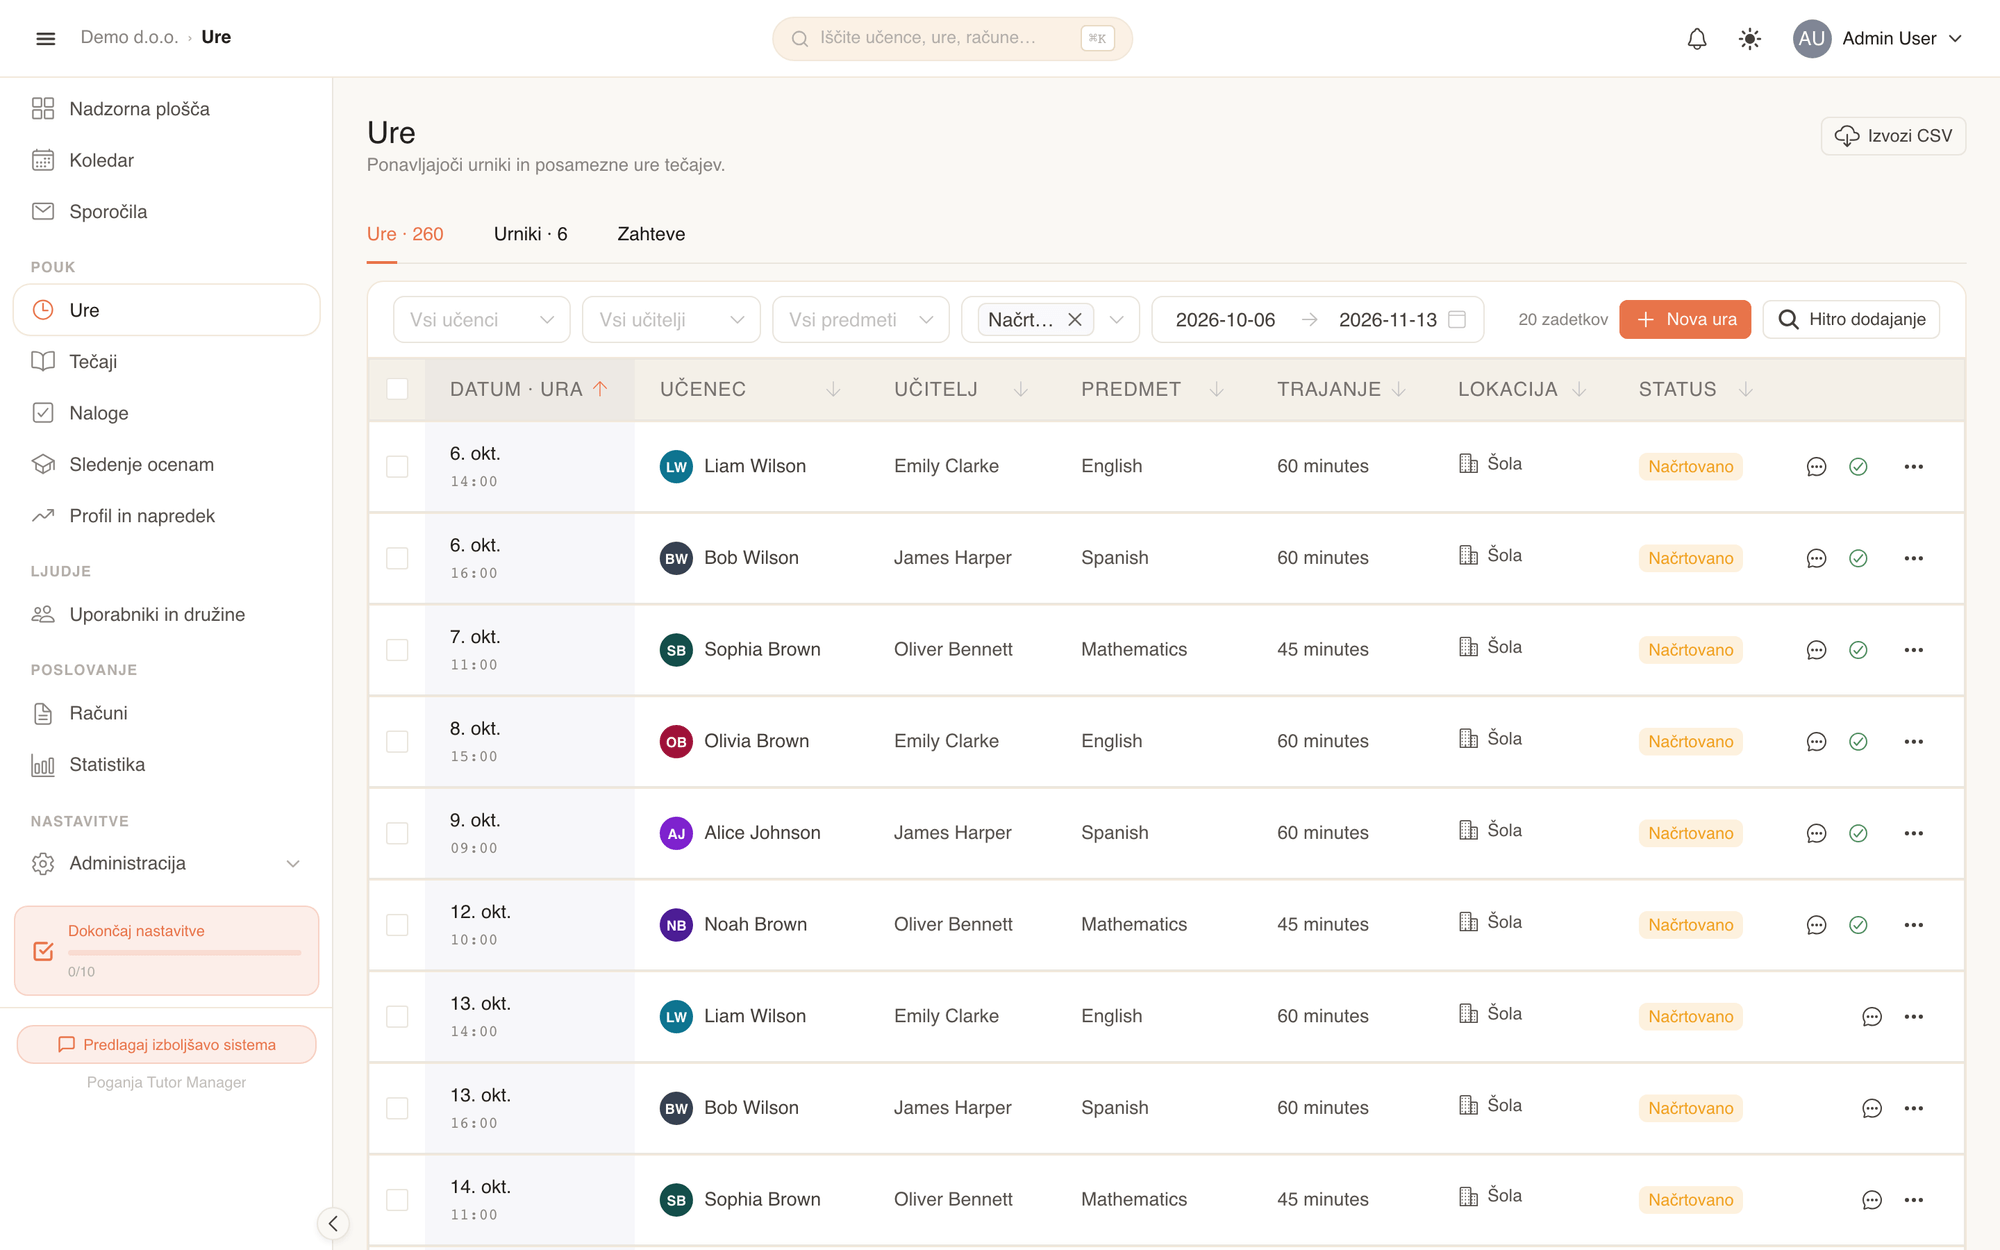Select checkbox for Noah Brown row

click(397, 925)
